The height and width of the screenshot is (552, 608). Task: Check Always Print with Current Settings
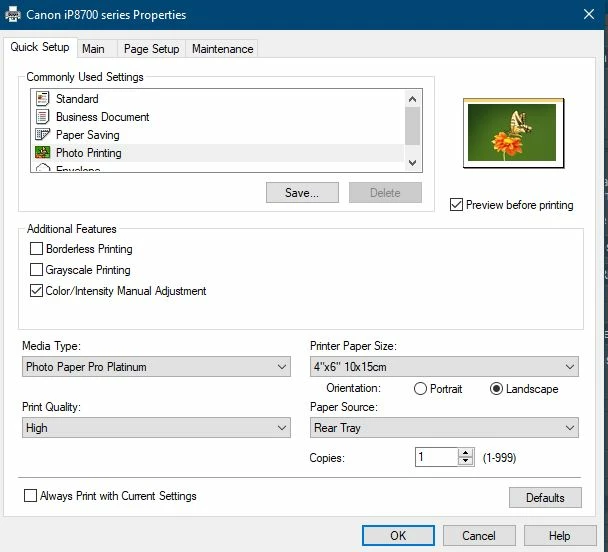[30, 495]
